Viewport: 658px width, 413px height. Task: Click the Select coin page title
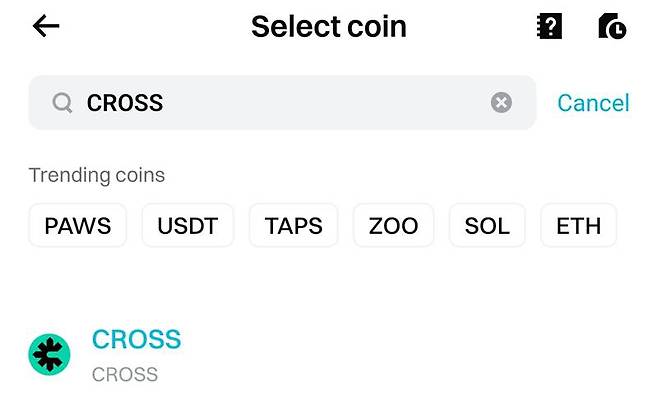click(x=328, y=26)
